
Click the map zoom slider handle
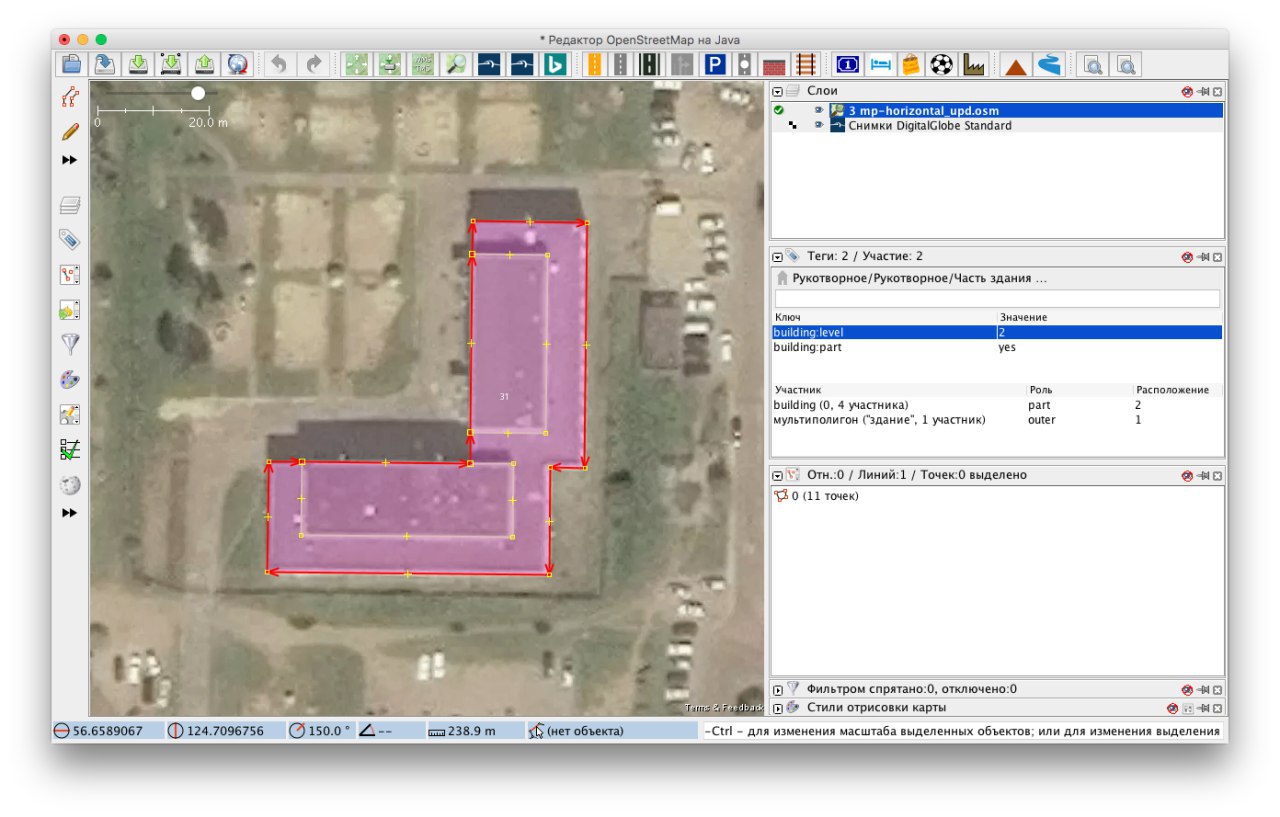pos(198,93)
